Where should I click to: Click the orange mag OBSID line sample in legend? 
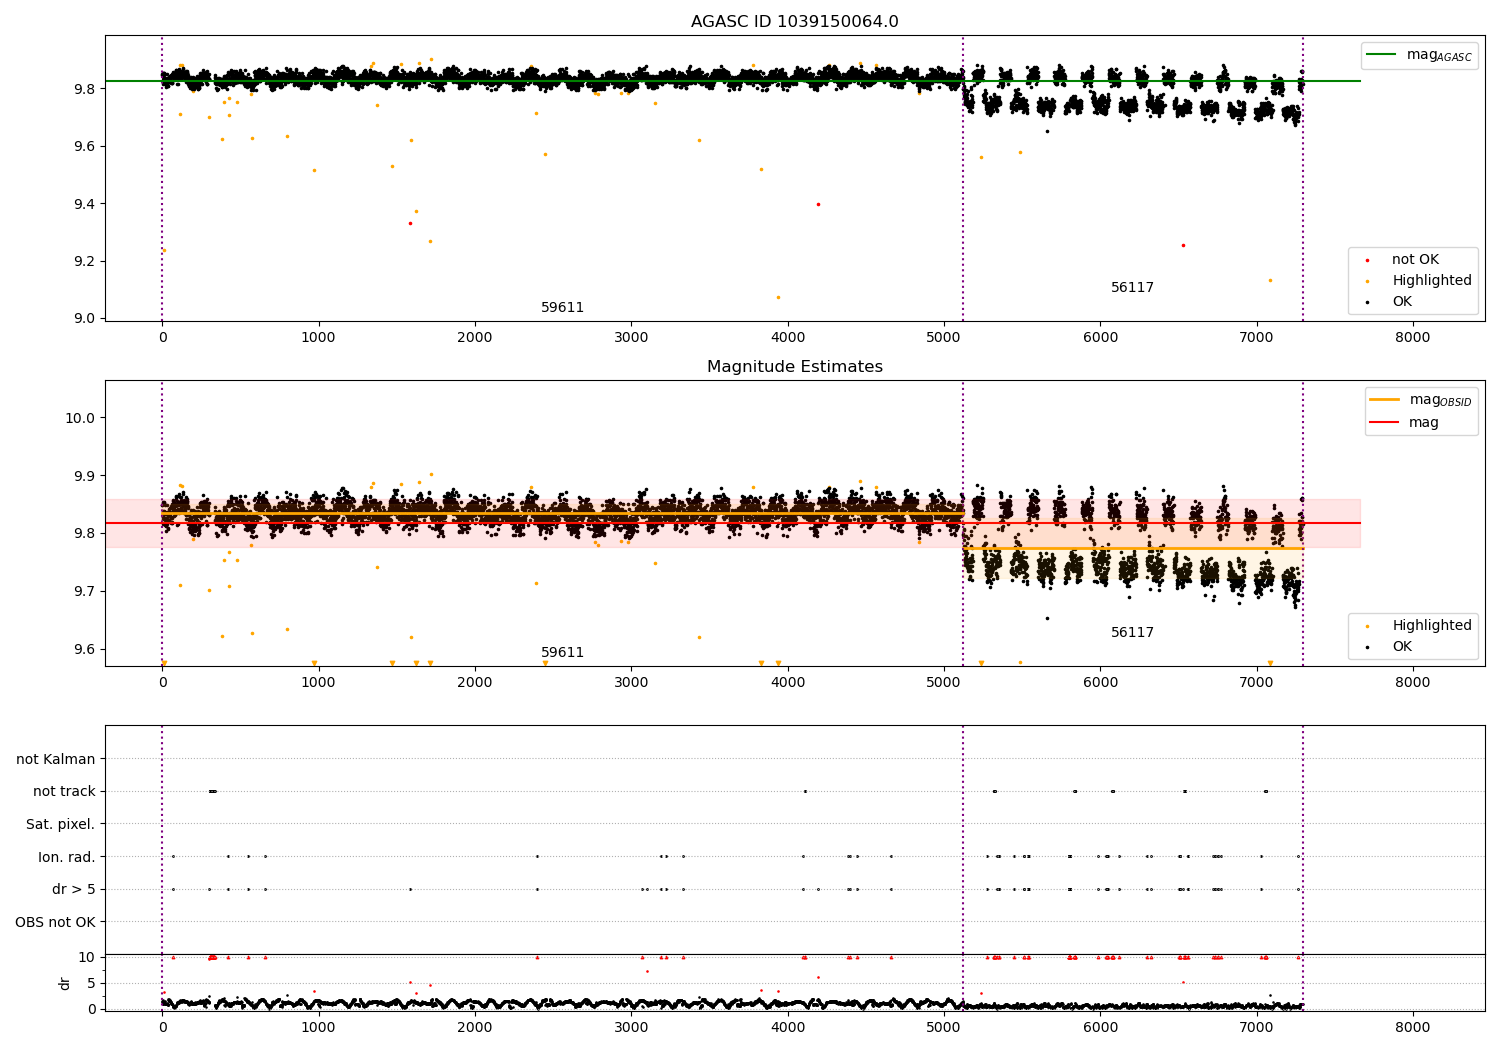pos(1385,400)
